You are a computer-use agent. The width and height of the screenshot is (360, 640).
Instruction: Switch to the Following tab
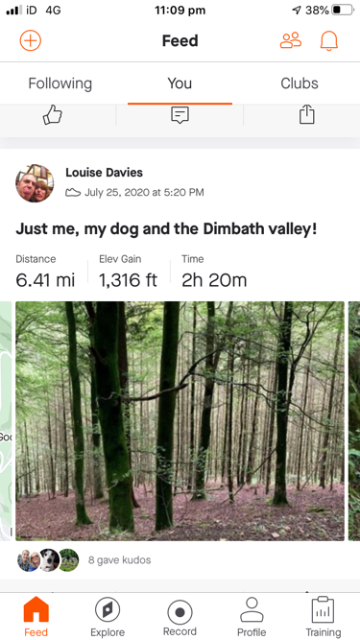pyautogui.click(x=60, y=83)
